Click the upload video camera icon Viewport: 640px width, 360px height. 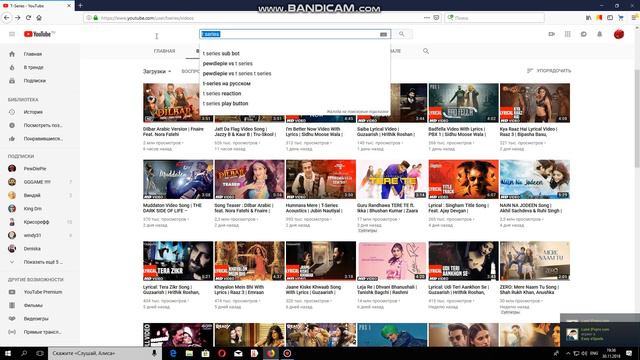tap(551, 34)
